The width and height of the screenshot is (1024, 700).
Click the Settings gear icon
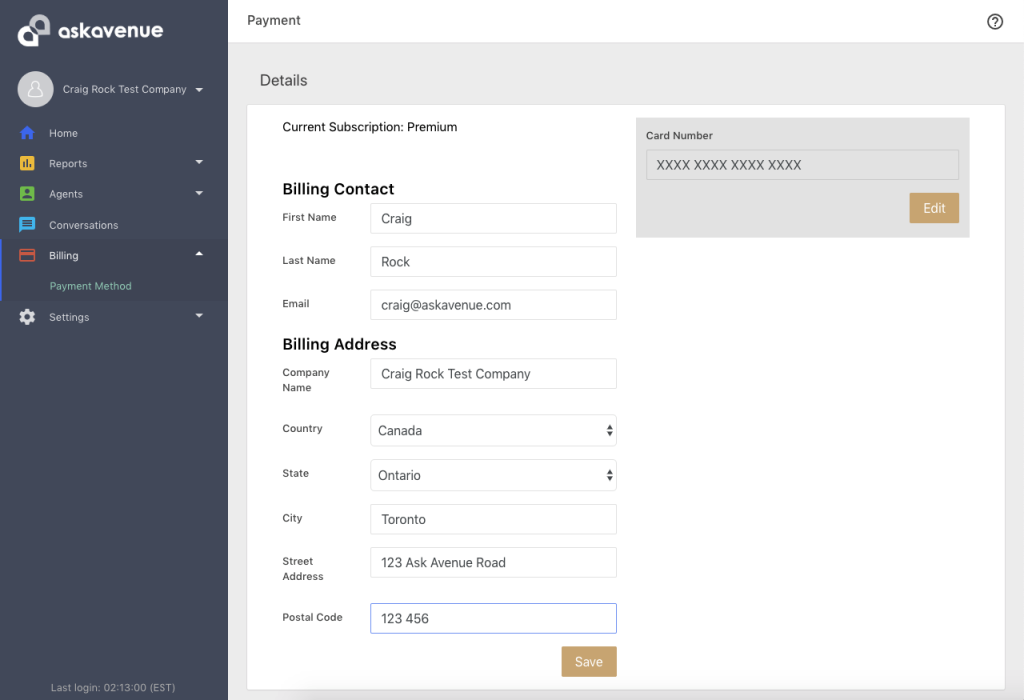click(27, 317)
